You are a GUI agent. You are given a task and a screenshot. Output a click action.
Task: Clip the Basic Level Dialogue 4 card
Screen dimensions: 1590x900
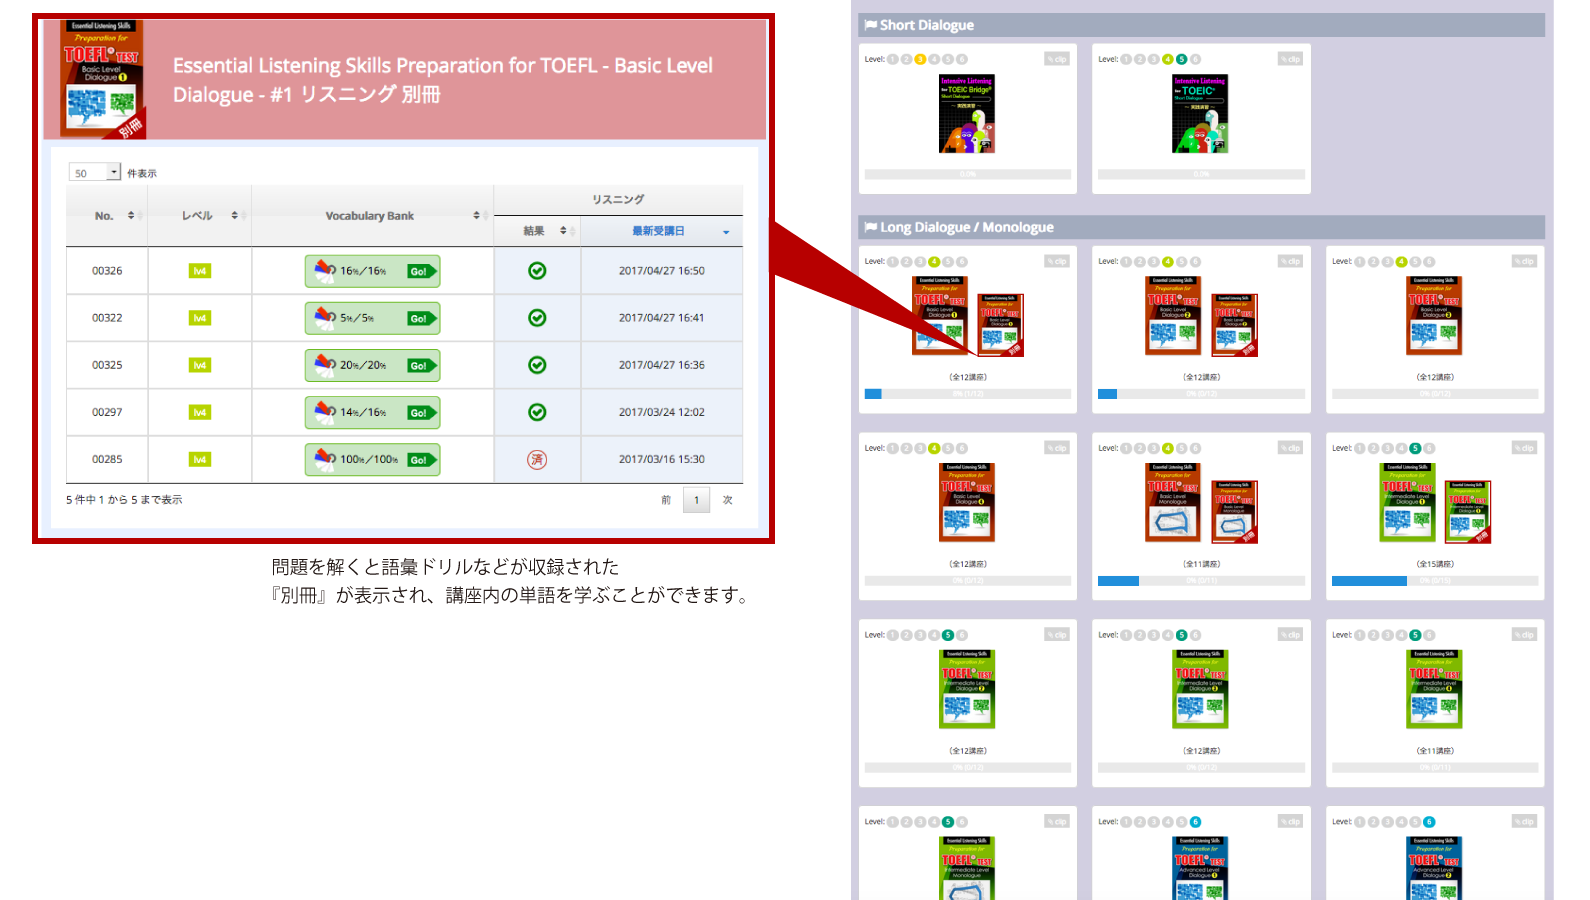[x=1057, y=448]
